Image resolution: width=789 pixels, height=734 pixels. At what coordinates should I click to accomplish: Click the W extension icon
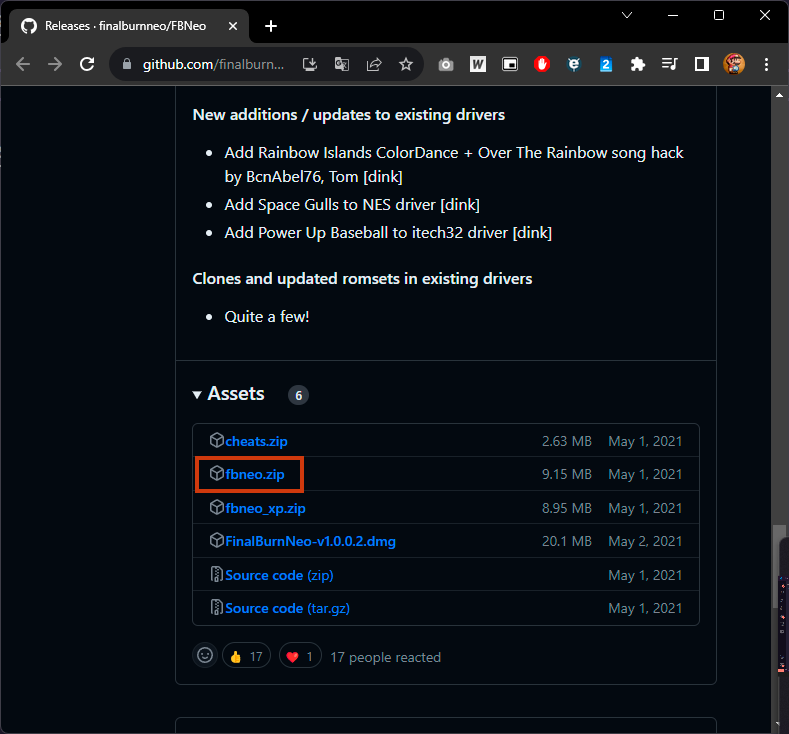coord(478,64)
